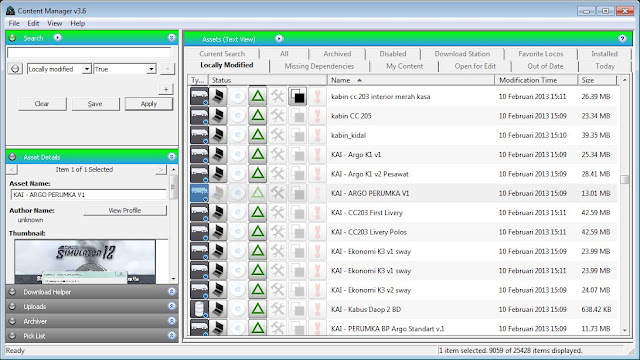Click the train icon for KAI - Argo K1 v1
Viewport: 640px width, 360px height.
[199, 155]
